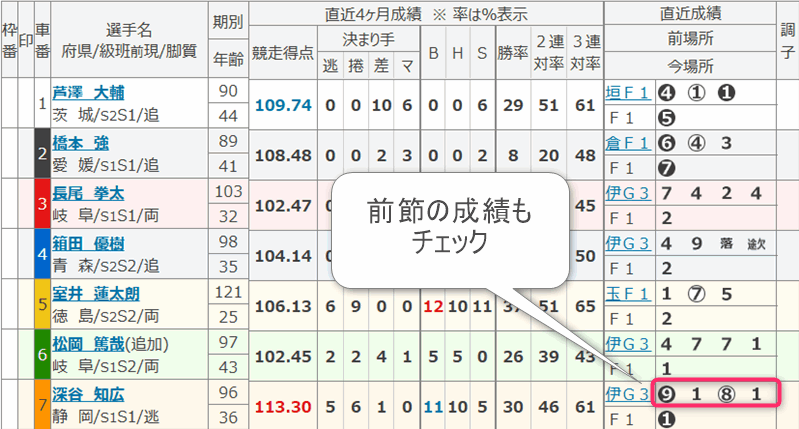Click blue B value 11 for 深谷
The image size is (799, 429).
click(x=433, y=407)
